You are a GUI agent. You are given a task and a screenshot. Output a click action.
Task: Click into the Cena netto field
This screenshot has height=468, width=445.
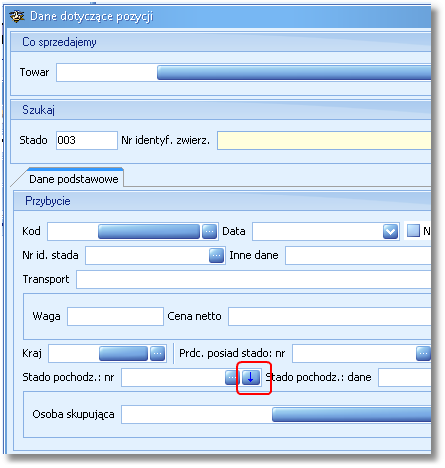click(329, 316)
